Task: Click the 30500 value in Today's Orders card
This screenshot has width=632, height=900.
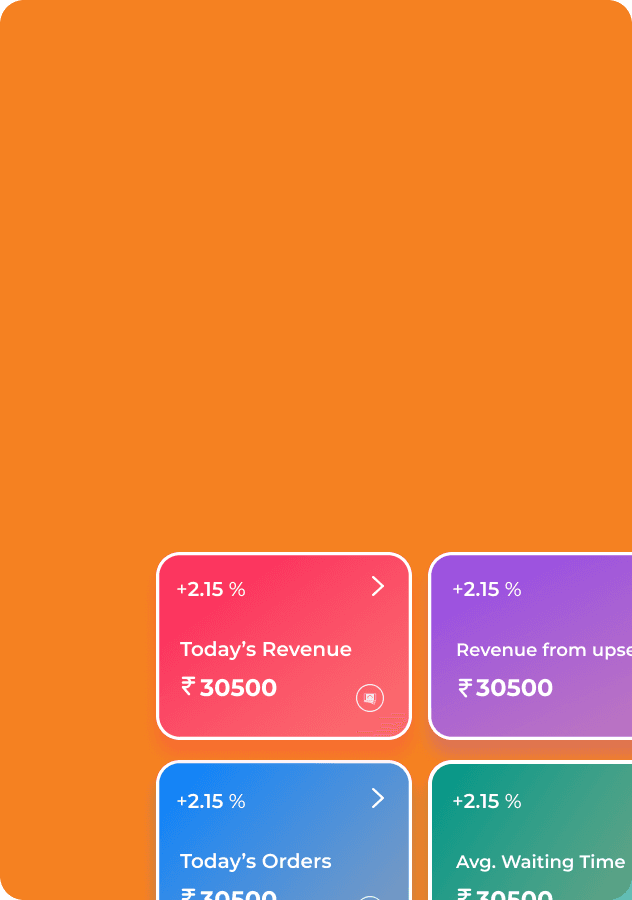Action: click(x=238, y=894)
